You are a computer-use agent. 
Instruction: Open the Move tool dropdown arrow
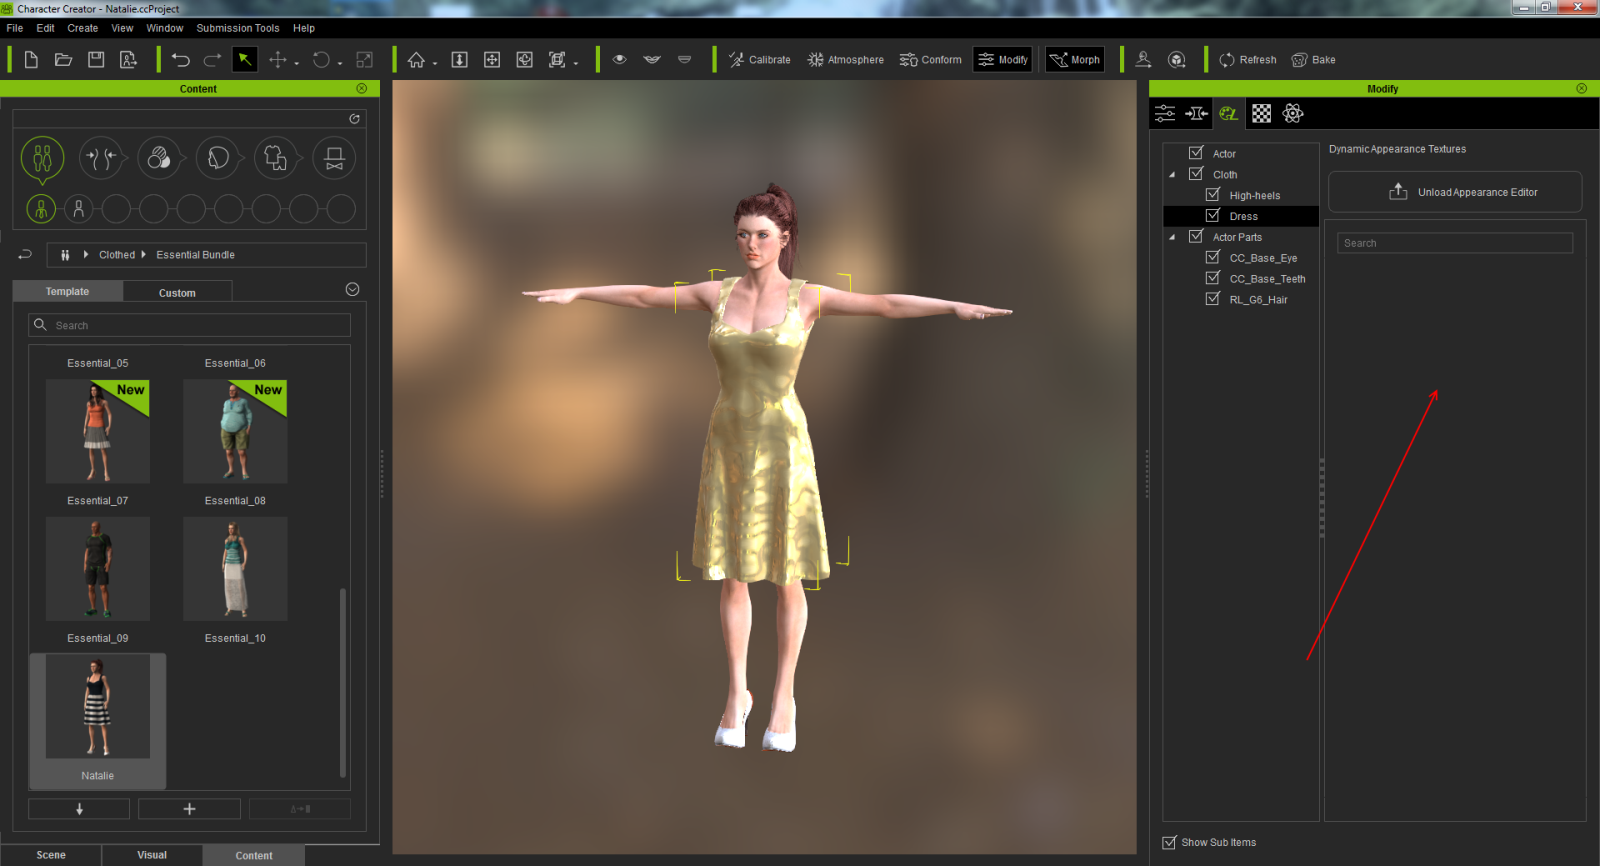[x=297, y=64]
